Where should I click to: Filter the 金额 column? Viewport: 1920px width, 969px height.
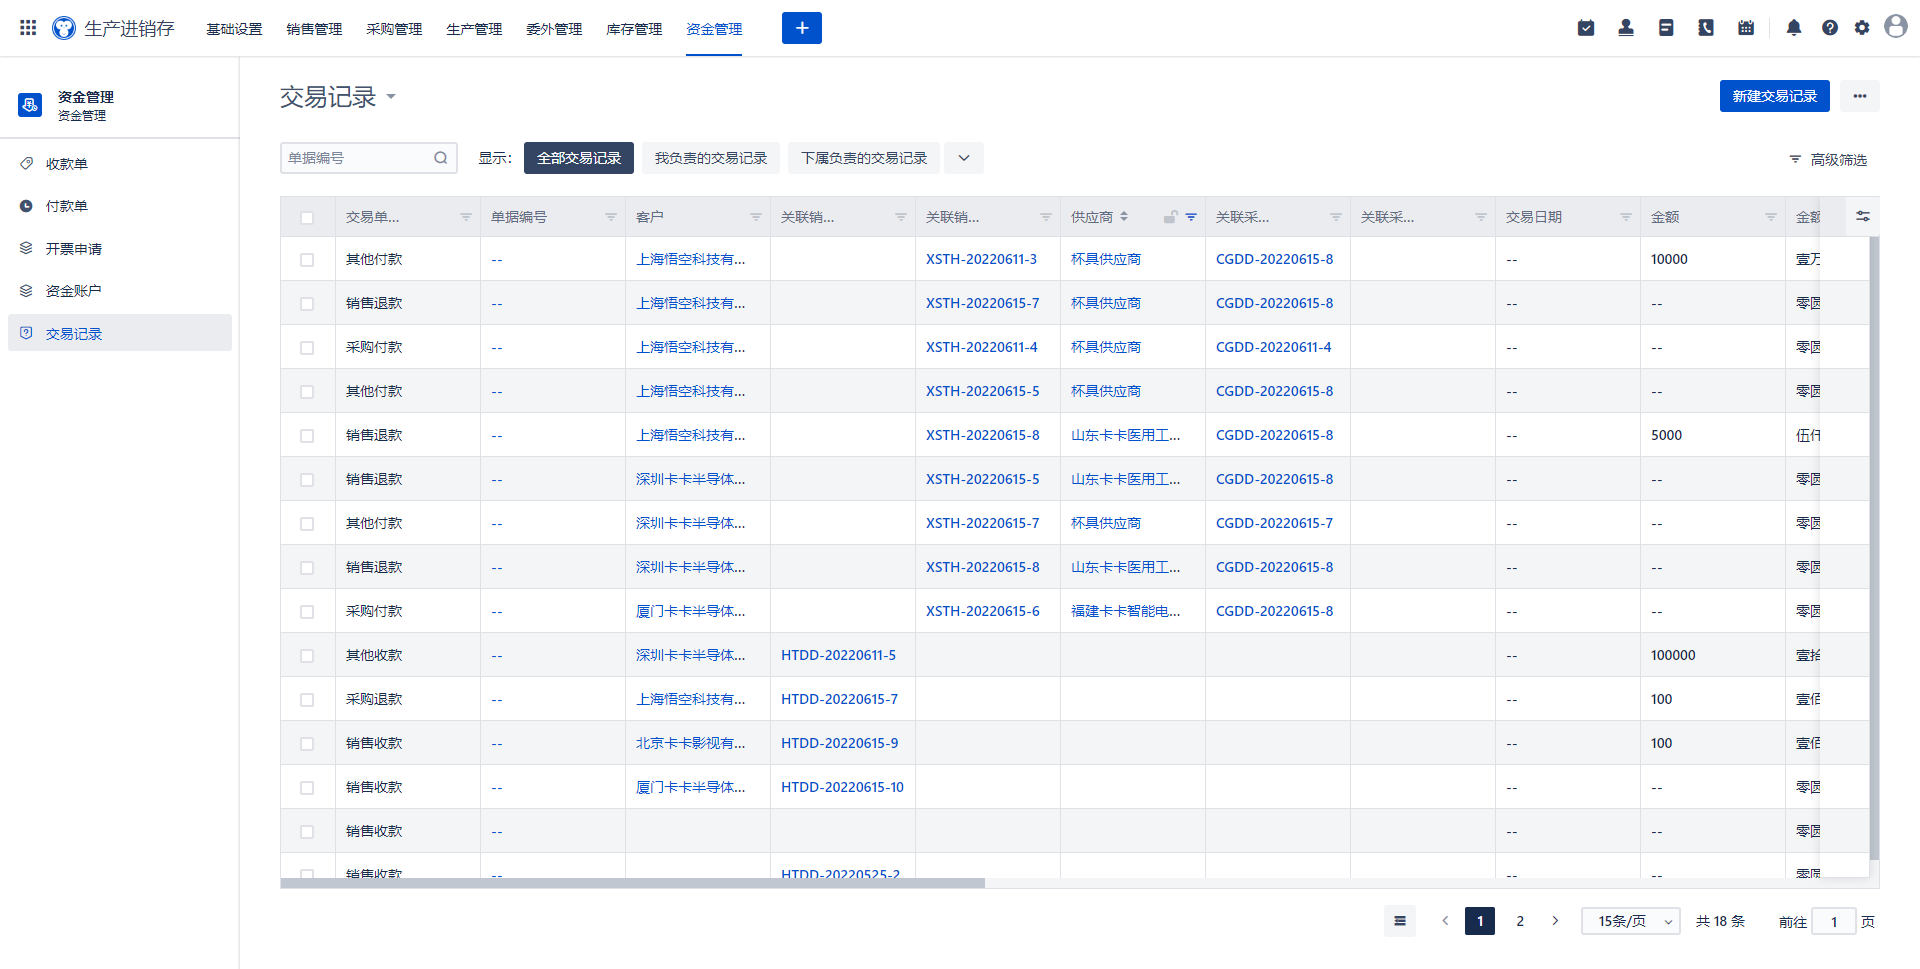point(1771,217)
